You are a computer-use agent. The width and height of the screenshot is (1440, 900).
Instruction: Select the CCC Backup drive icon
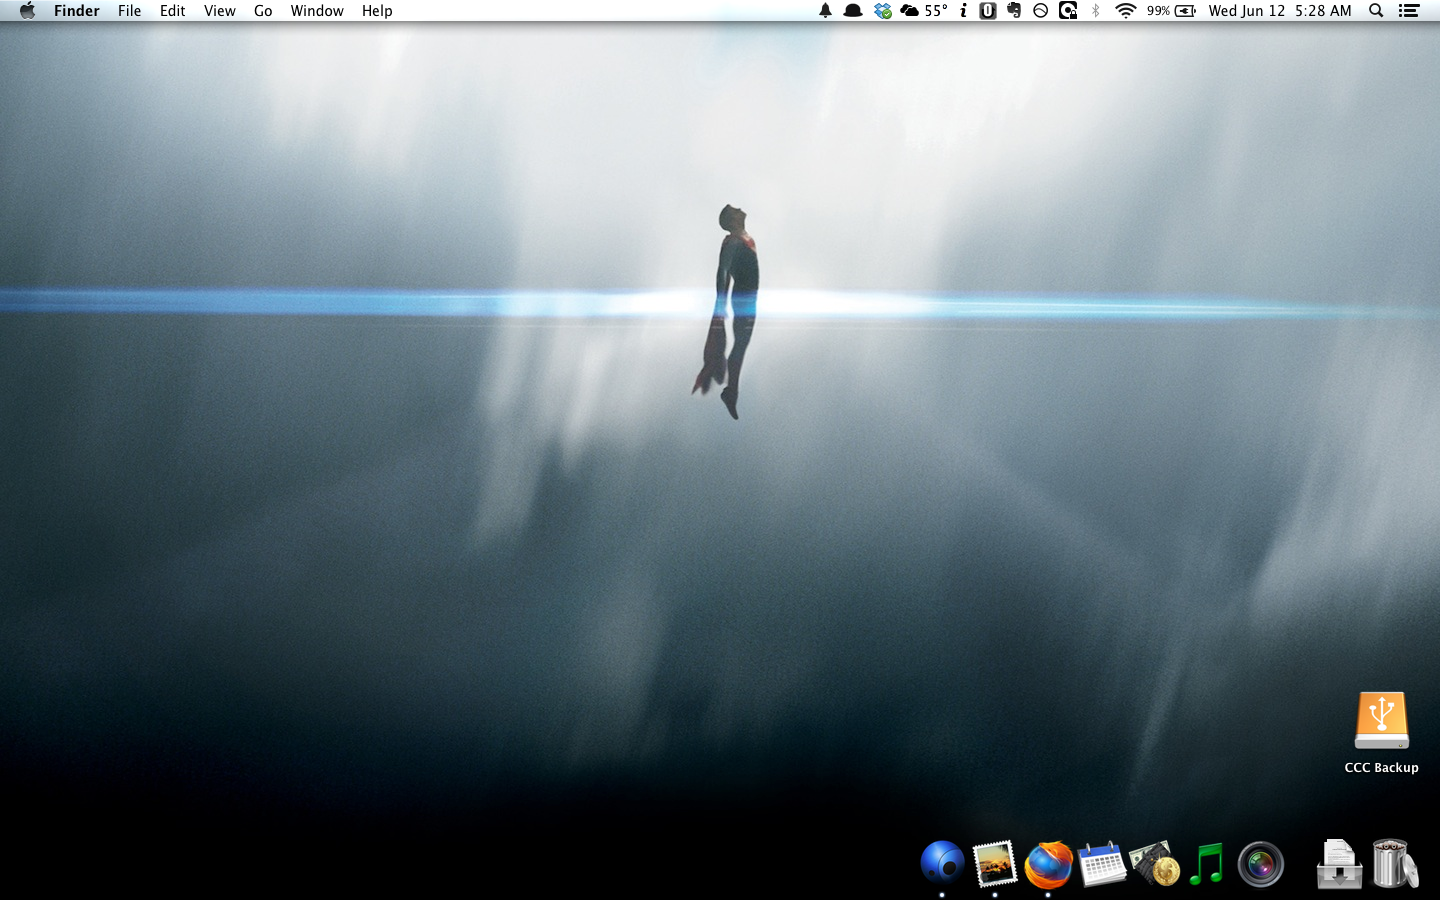tap(1382, 721)
